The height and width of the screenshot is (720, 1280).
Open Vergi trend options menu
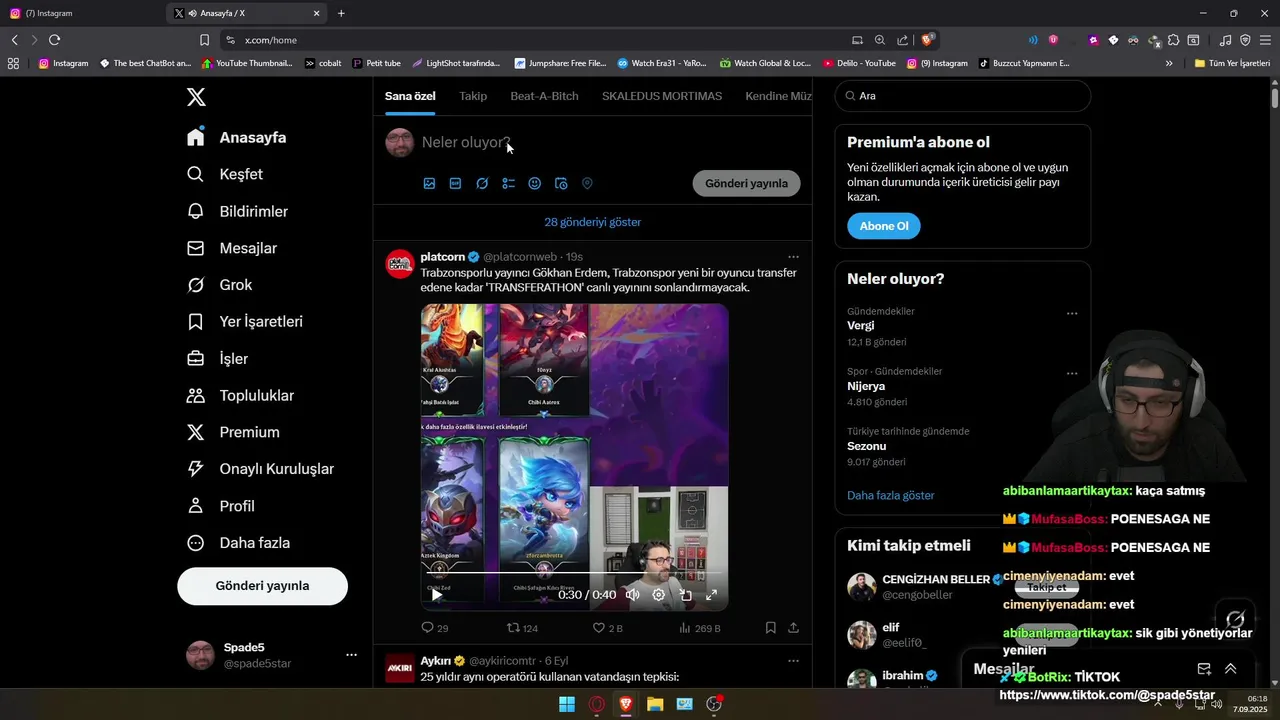pos(1072,314)
